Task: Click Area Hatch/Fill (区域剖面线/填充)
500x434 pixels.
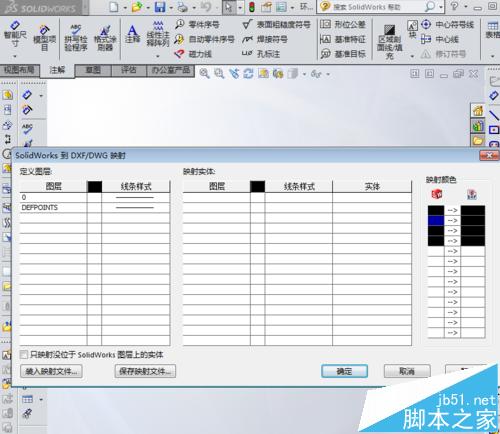Action: tap(389, 42)
